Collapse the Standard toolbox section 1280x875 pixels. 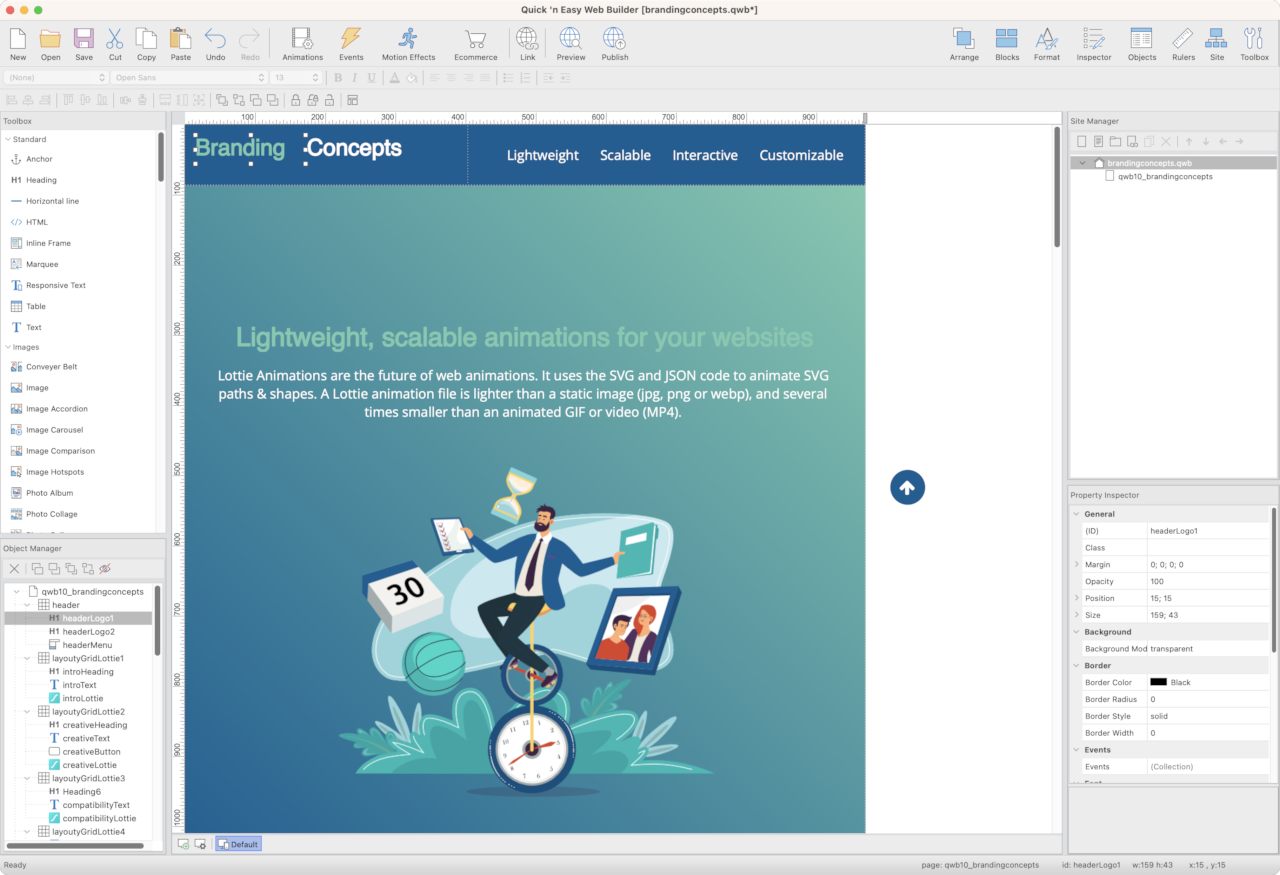(8, 140)
